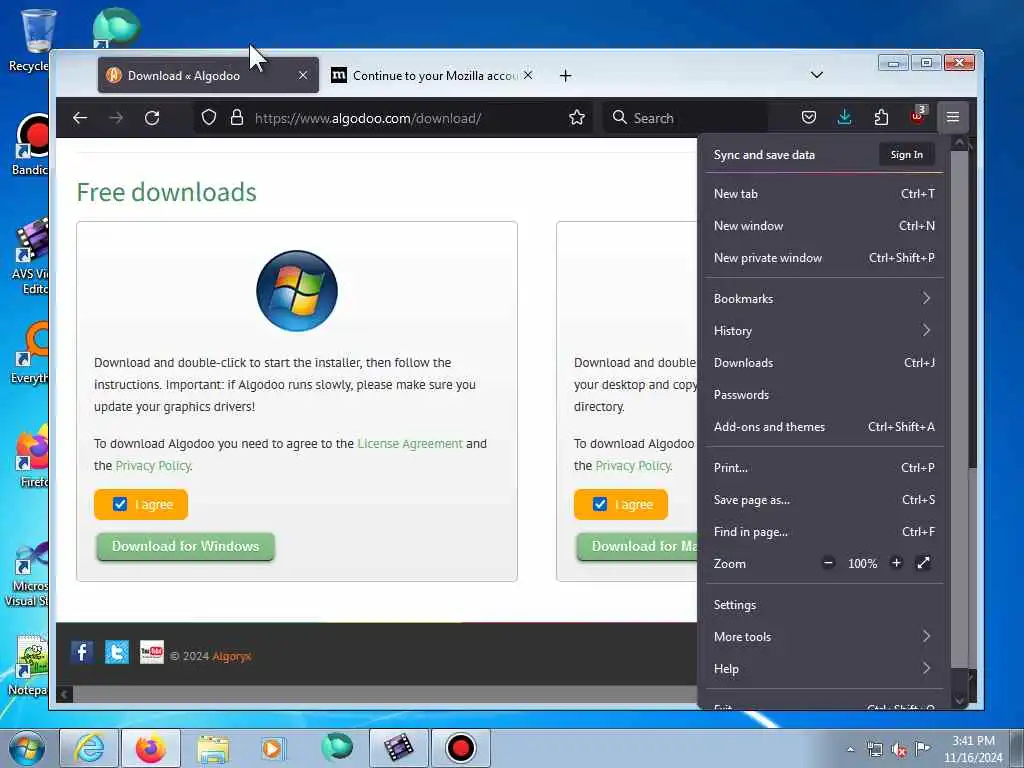
Task: Choose New window from the menu
Action: pyautogui.click(x=824, y=225)
